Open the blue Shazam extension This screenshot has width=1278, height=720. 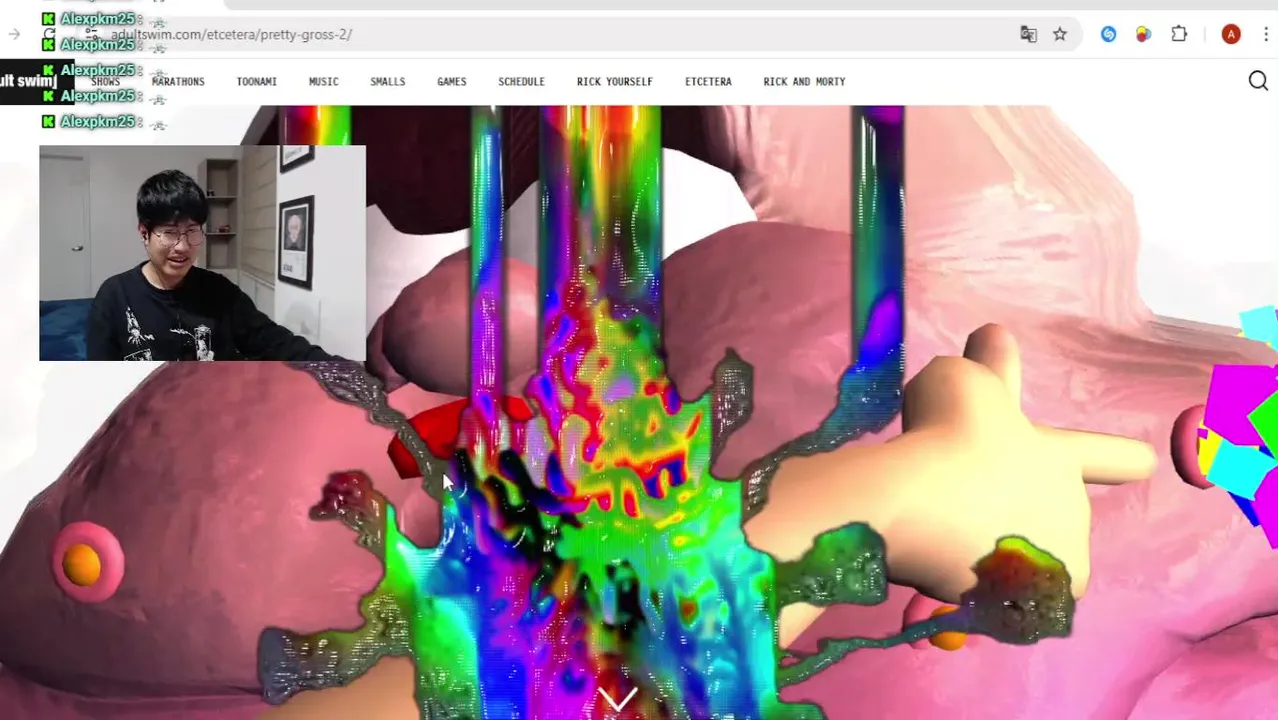point(1108,34)
